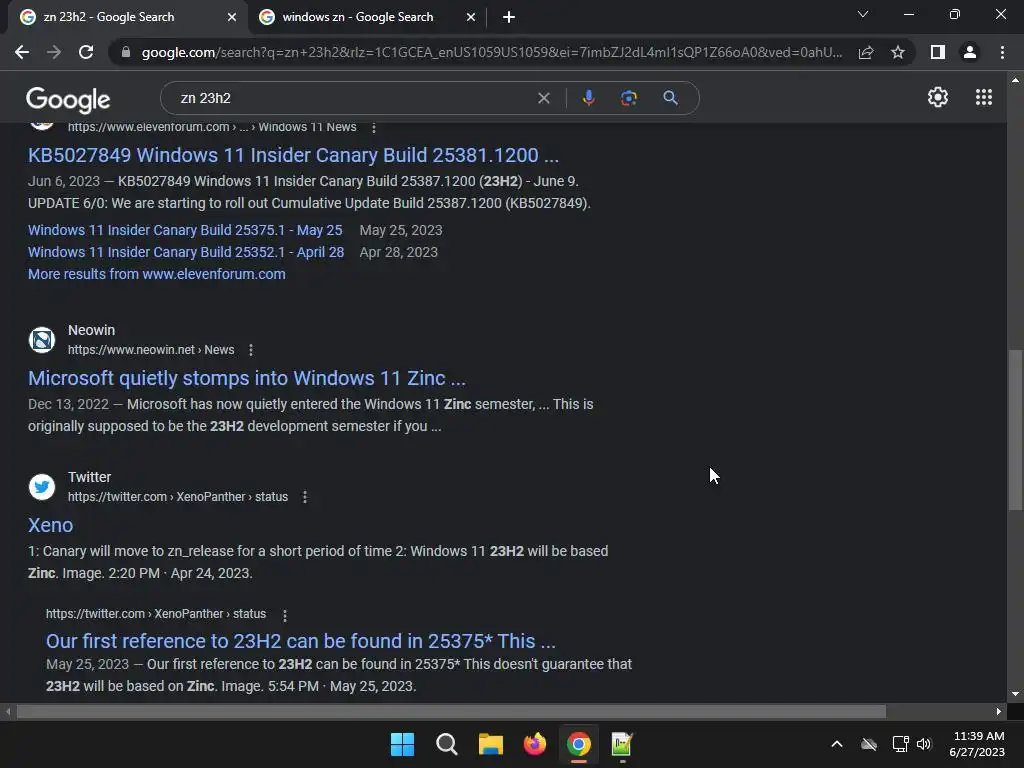Open the OneDrive cloud tray icon
This screenshot has height=768, width=1024.
[x=869, y=744]
